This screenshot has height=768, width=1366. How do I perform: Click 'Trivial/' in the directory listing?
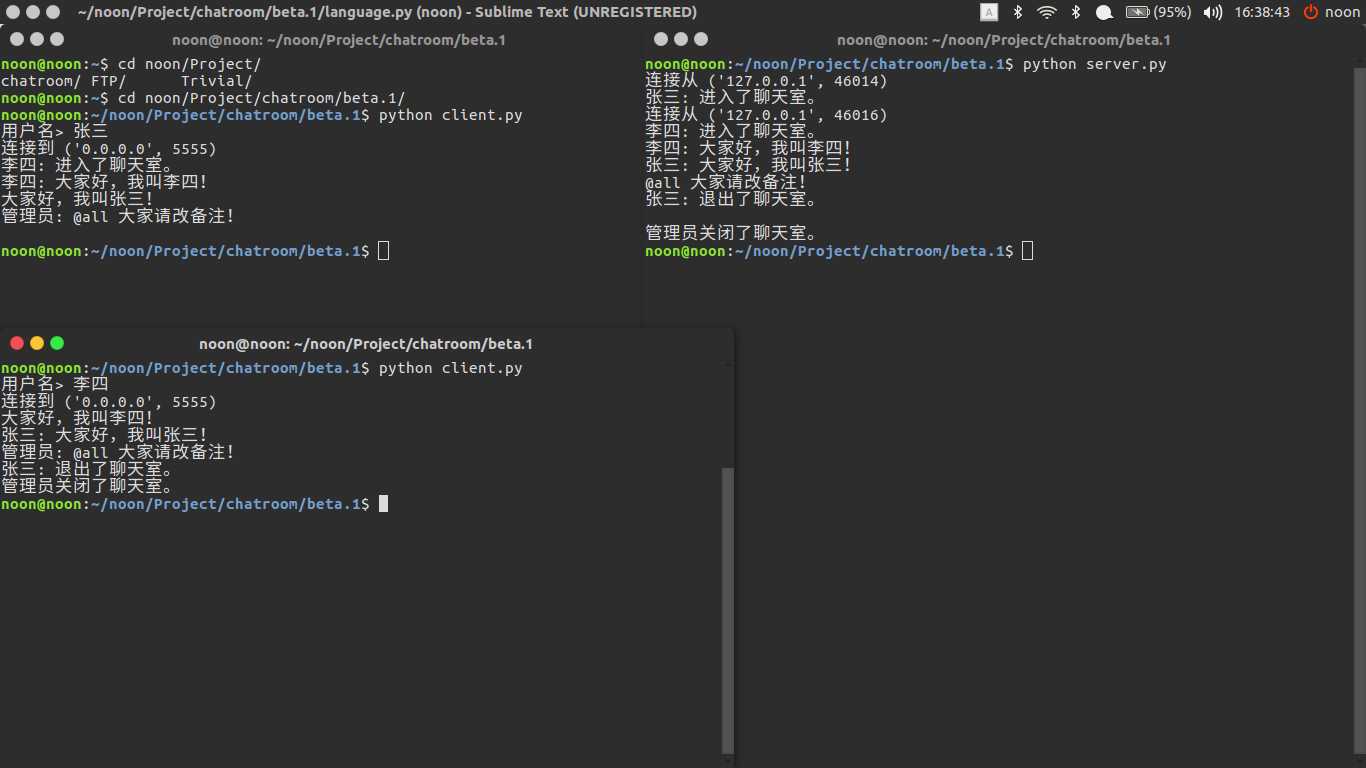click(217, 81)
